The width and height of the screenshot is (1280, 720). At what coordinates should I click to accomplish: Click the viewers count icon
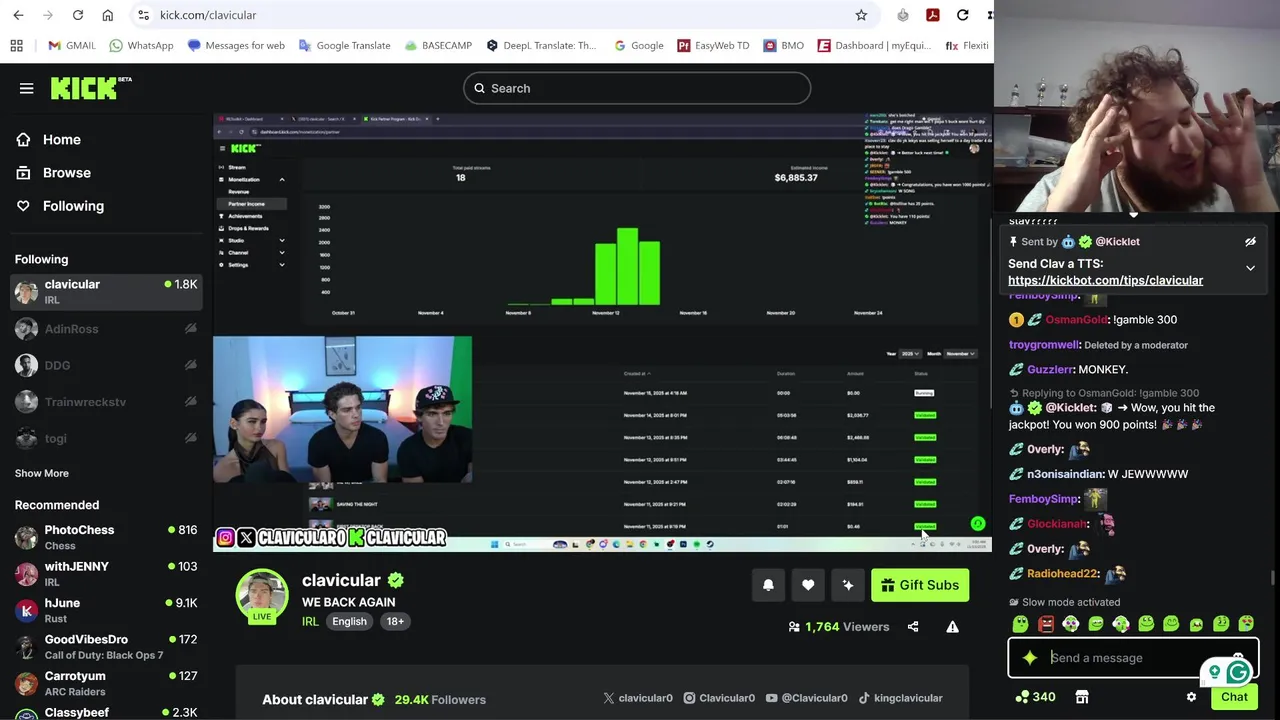pos(794,627)
